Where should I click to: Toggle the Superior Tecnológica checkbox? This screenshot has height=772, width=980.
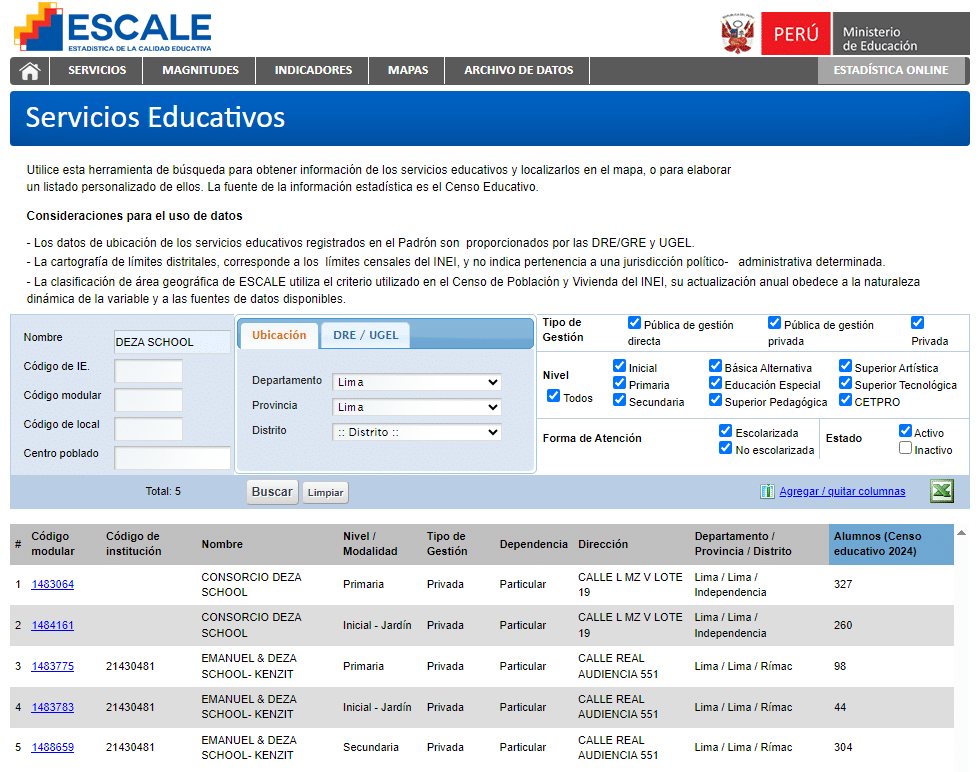[x=846, y=383]
